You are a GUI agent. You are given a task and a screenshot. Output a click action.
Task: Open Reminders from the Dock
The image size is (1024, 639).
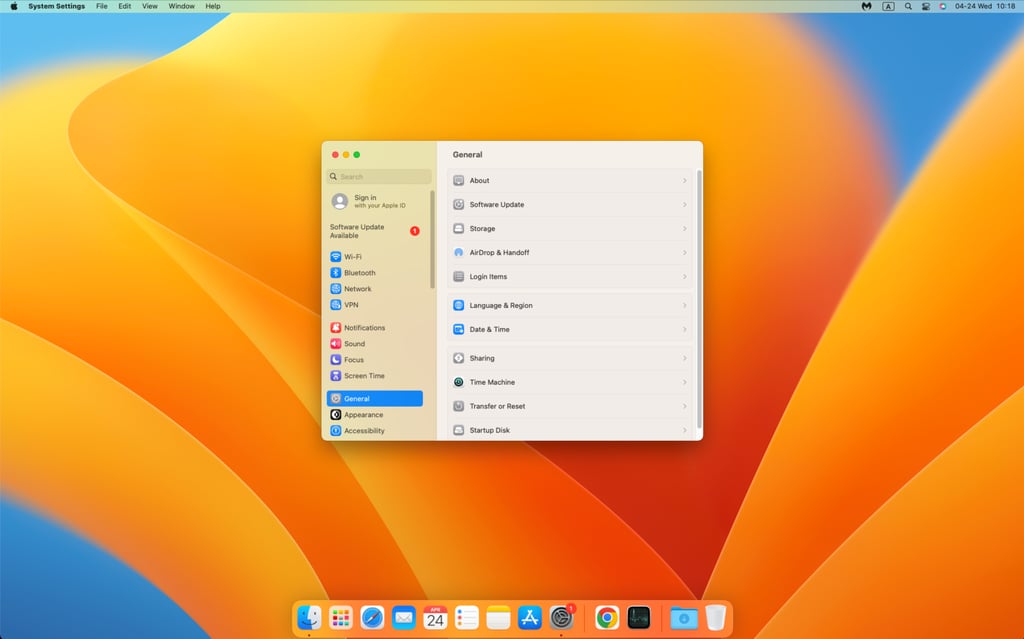tap(467, 617)
